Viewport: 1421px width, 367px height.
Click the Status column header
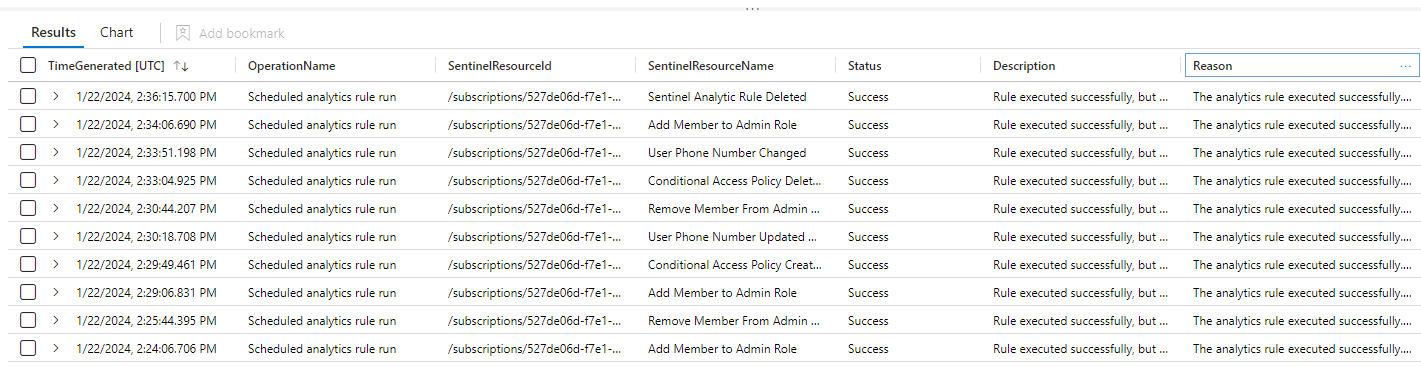pyautogui.click(x=865, y=66)
